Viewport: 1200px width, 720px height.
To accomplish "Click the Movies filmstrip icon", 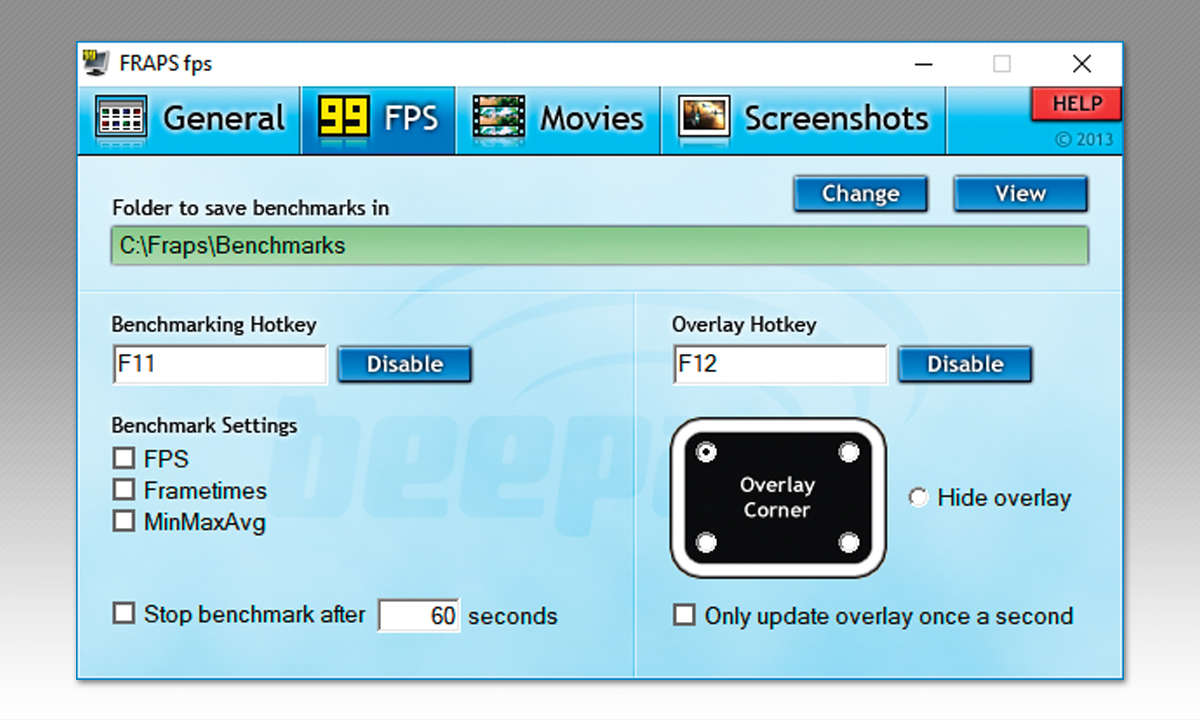I will (x=499, y=117).
